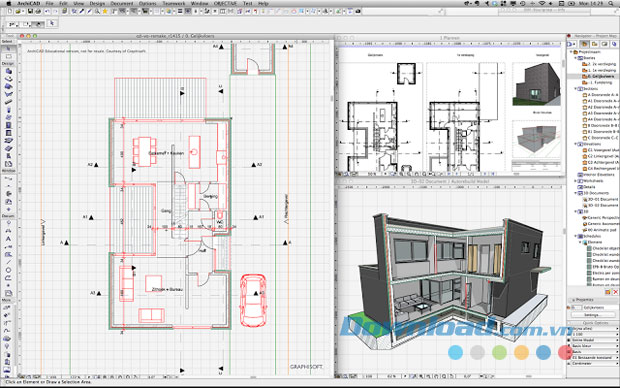Select the Wall tool in Design toolbox
Screen dimensions: 620x388
point(8,71)
